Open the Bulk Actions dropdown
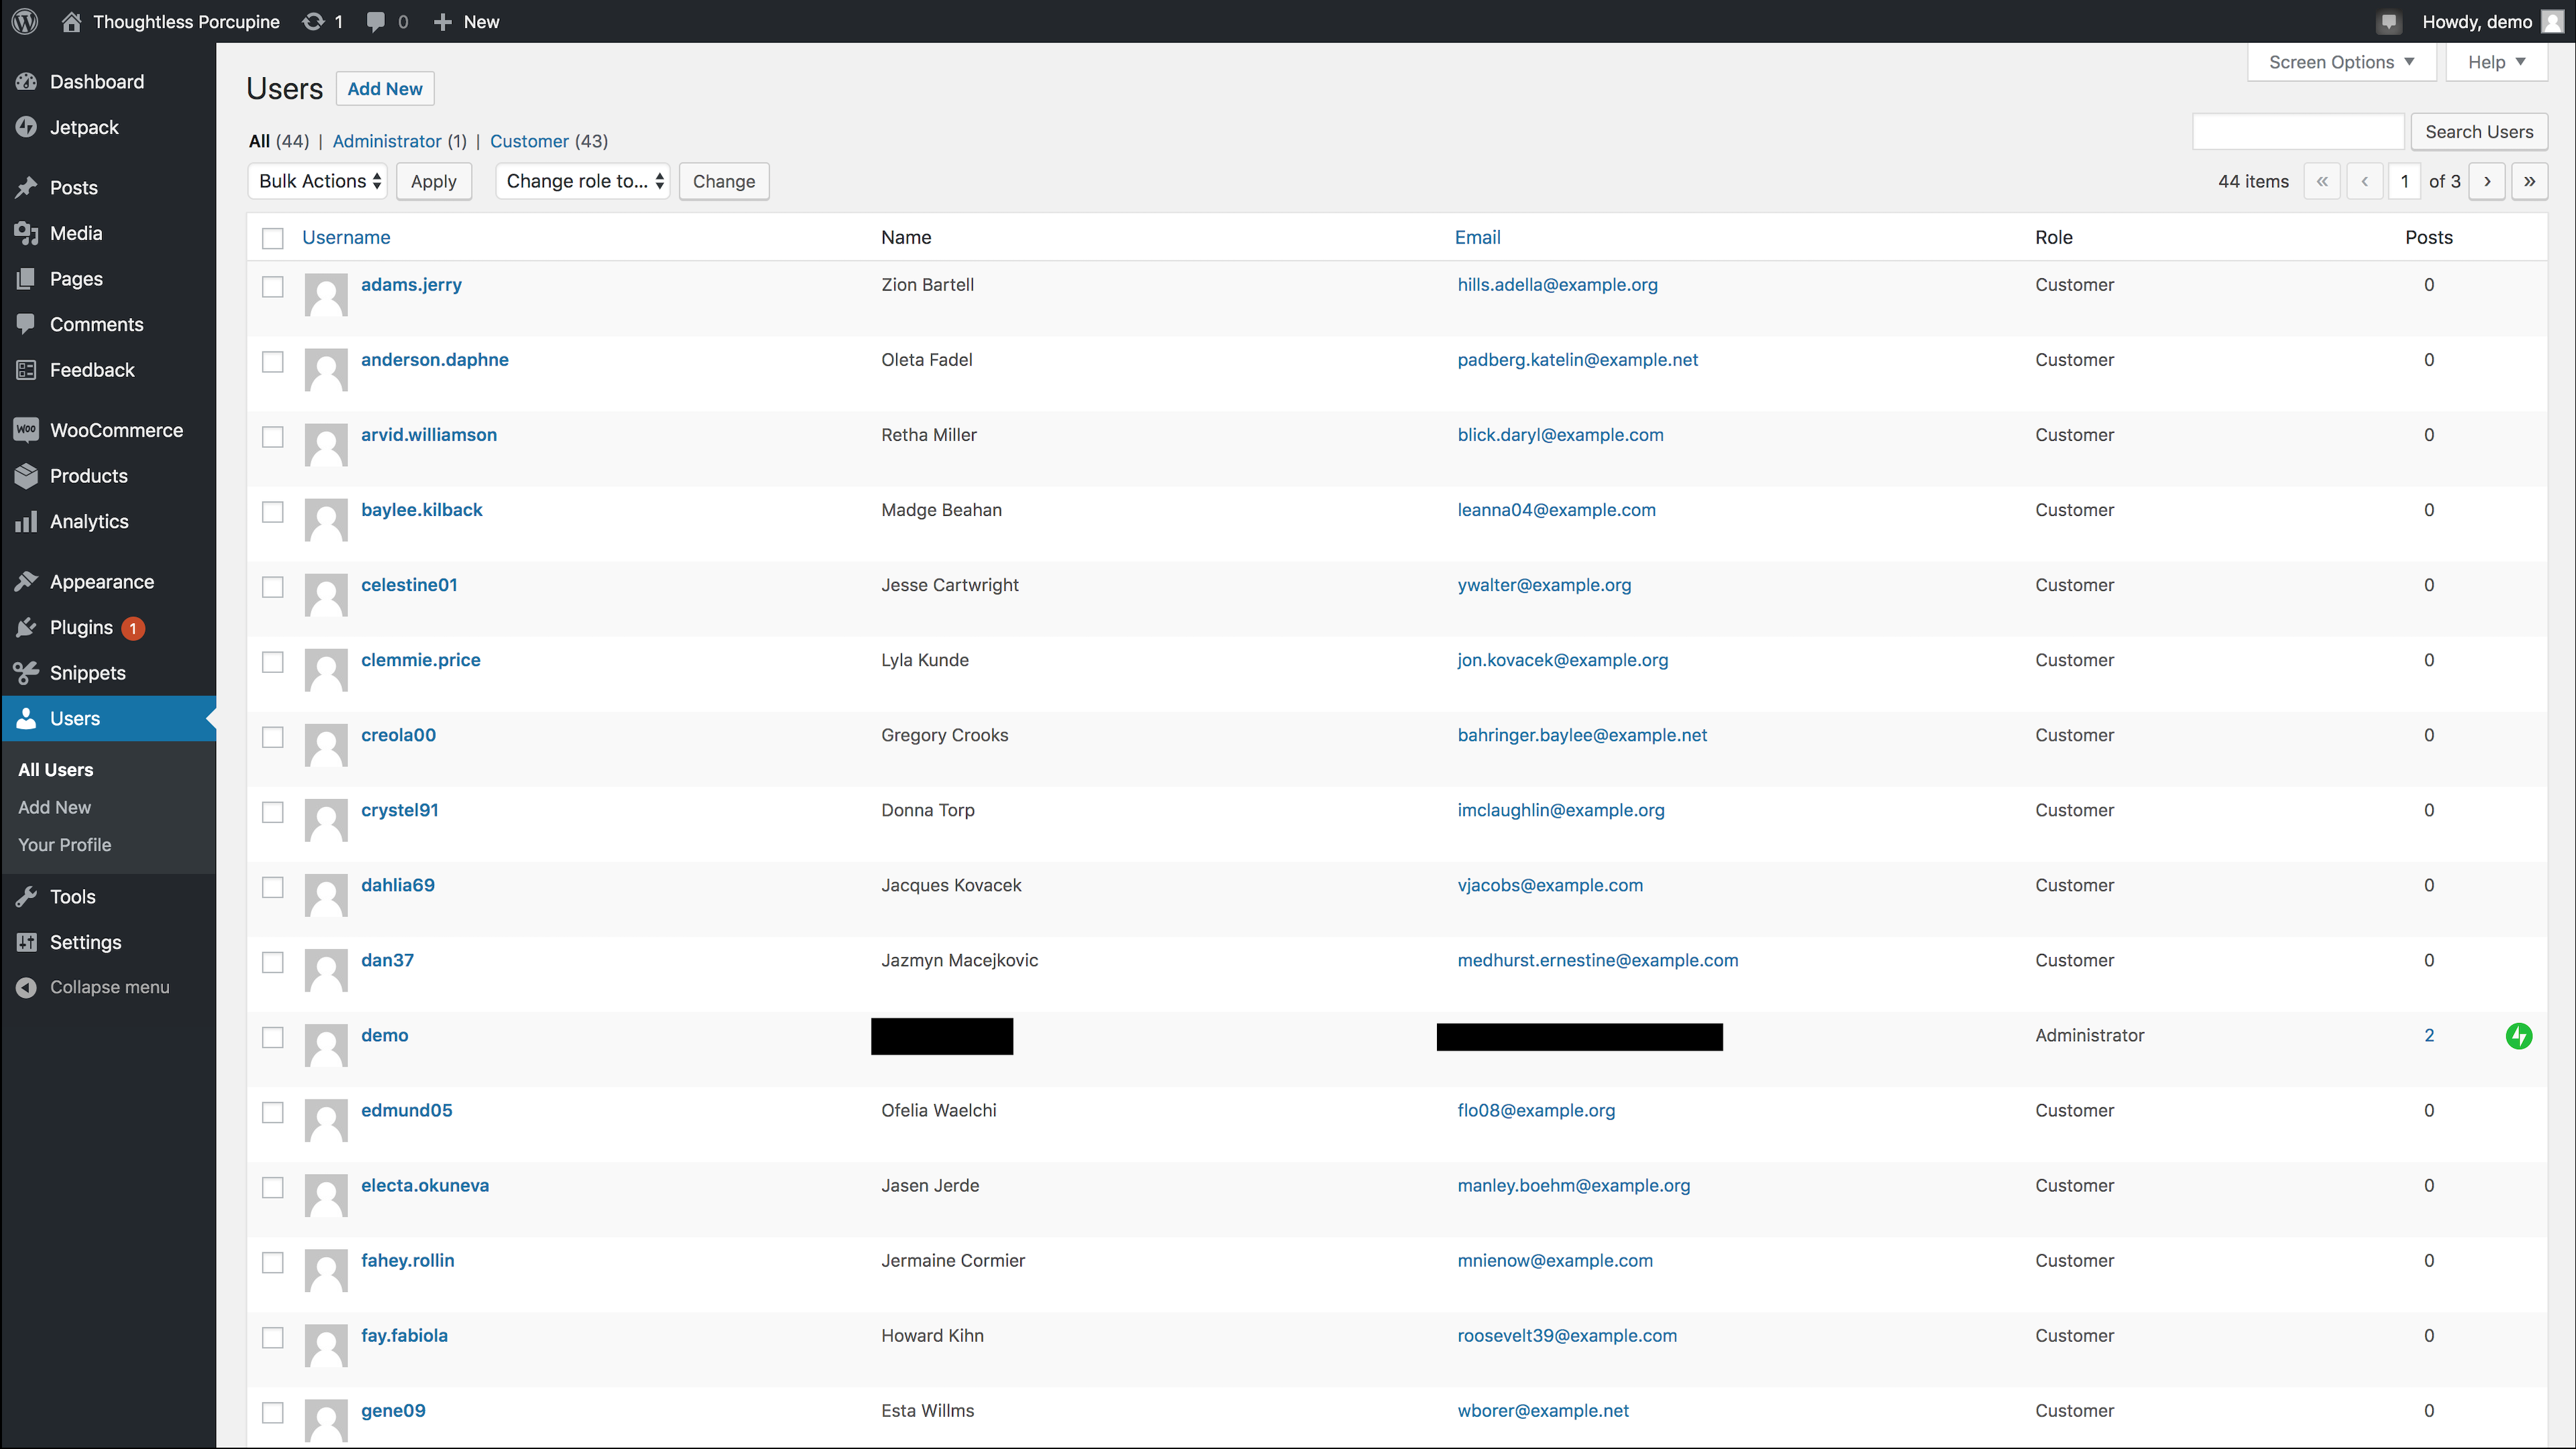The image size is (2576, 1449). point(318,181)
